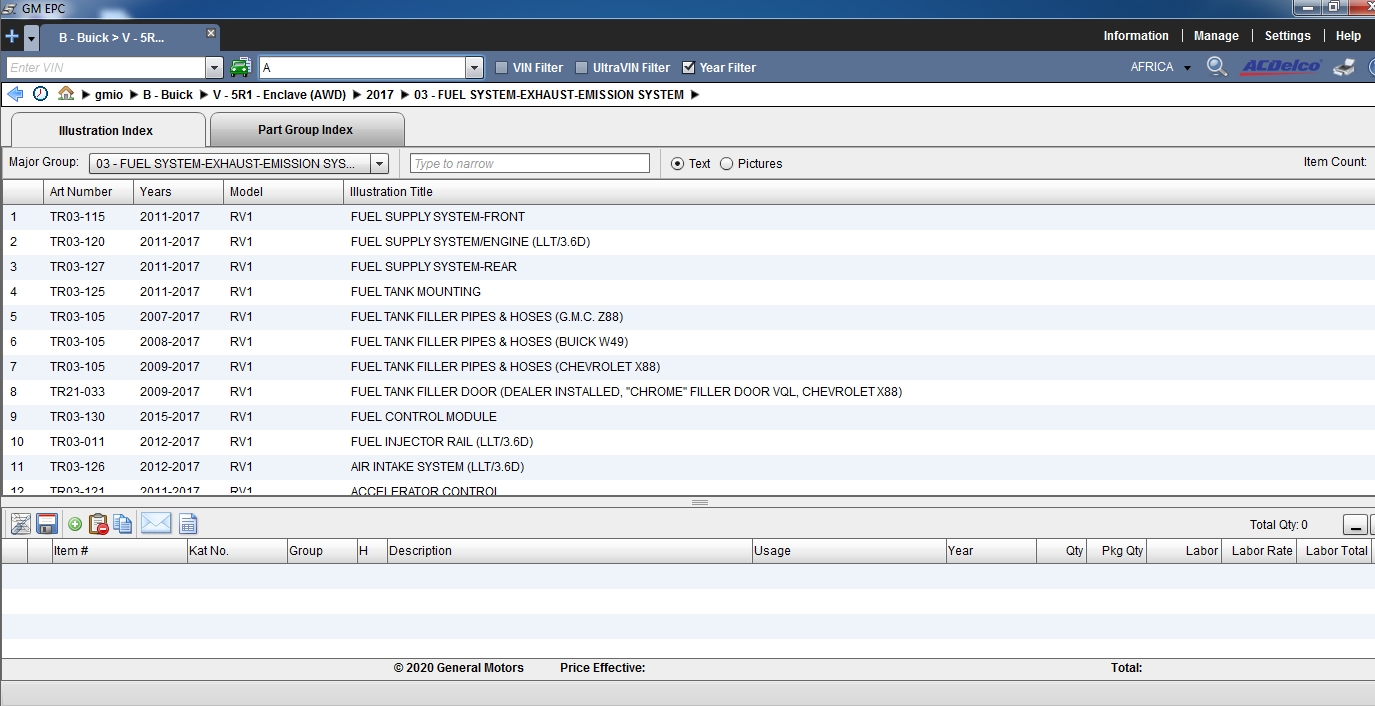
Task: Click the Enter VIN input field
Action: 105,67
